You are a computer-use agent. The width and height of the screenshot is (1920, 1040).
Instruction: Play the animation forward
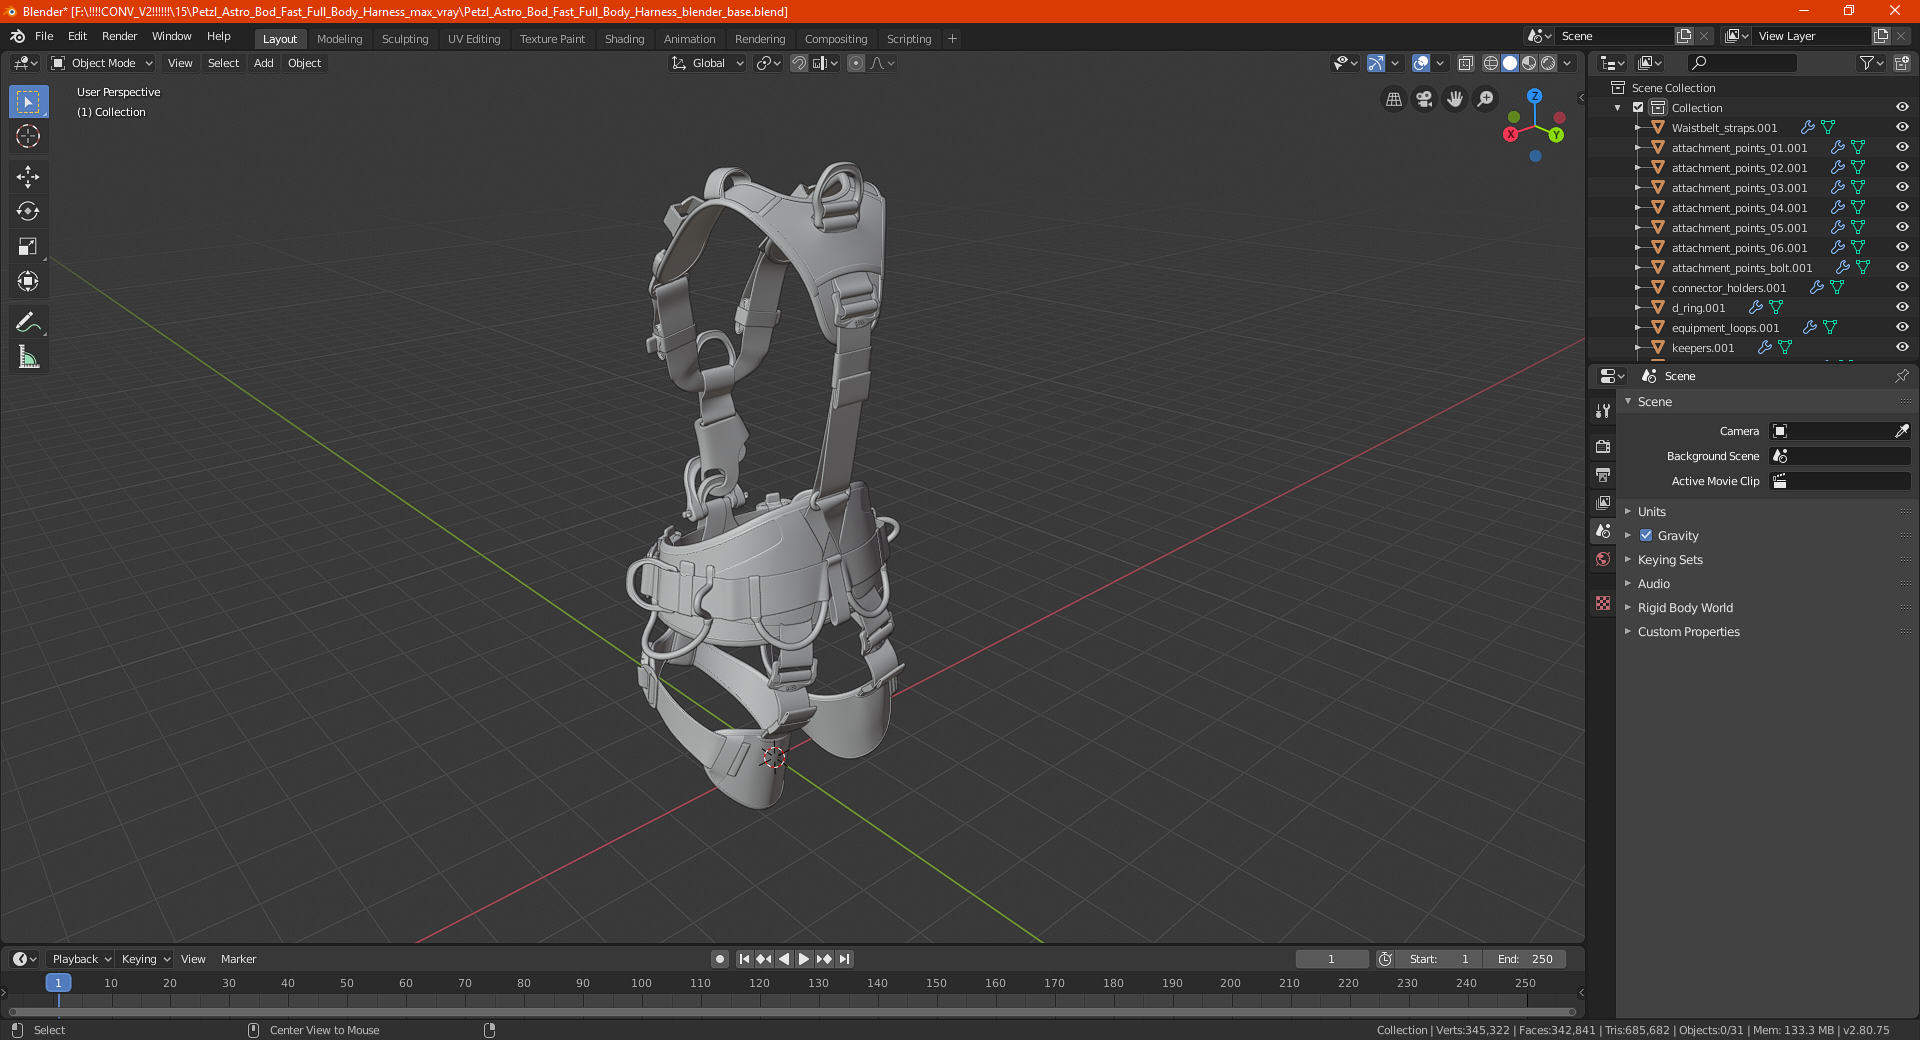(x=804, y=959)
